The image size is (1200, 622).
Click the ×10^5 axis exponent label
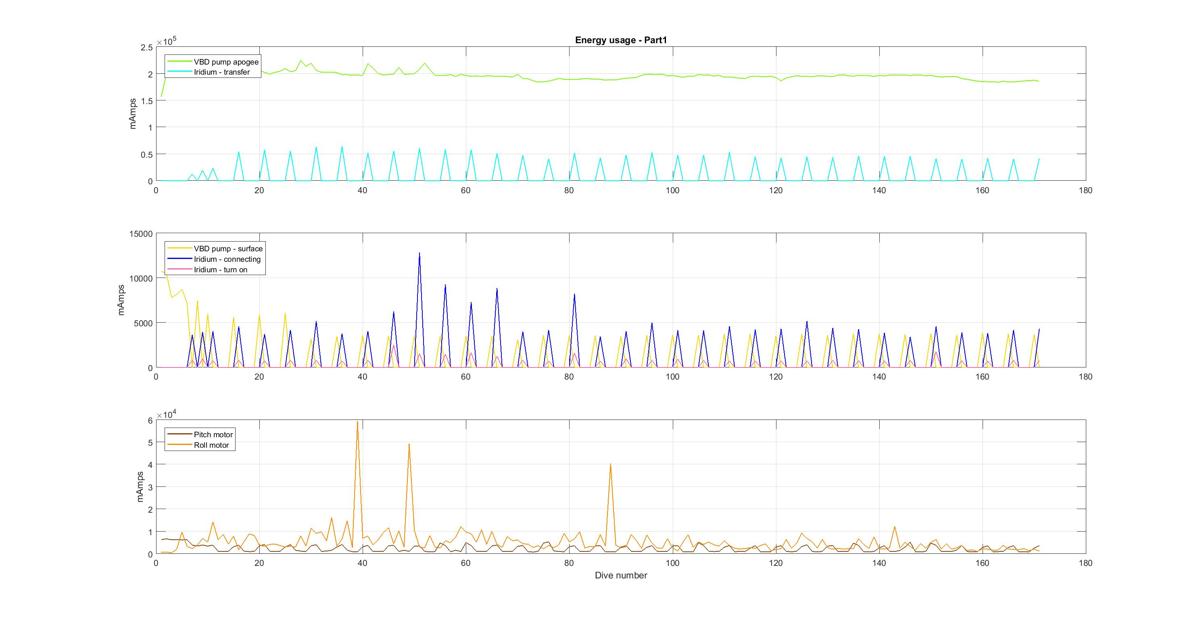[166, 40]
